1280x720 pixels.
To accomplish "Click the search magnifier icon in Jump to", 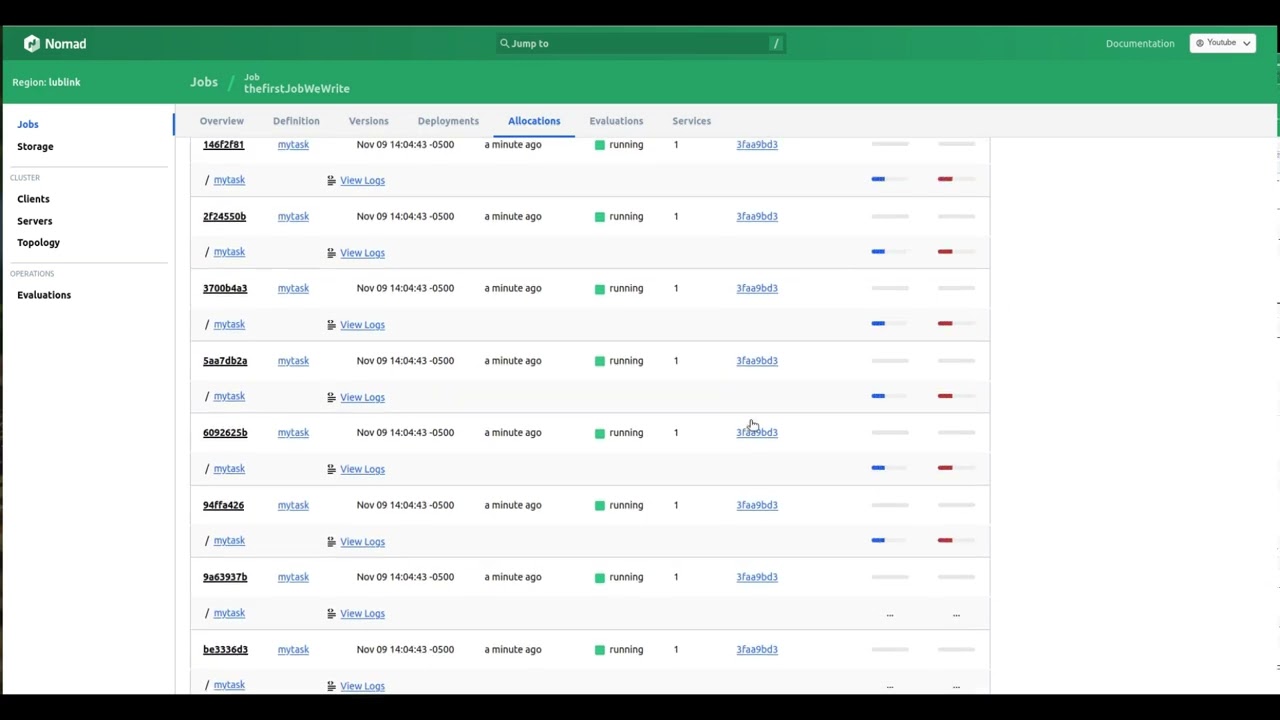I will (x=504, y=44).
